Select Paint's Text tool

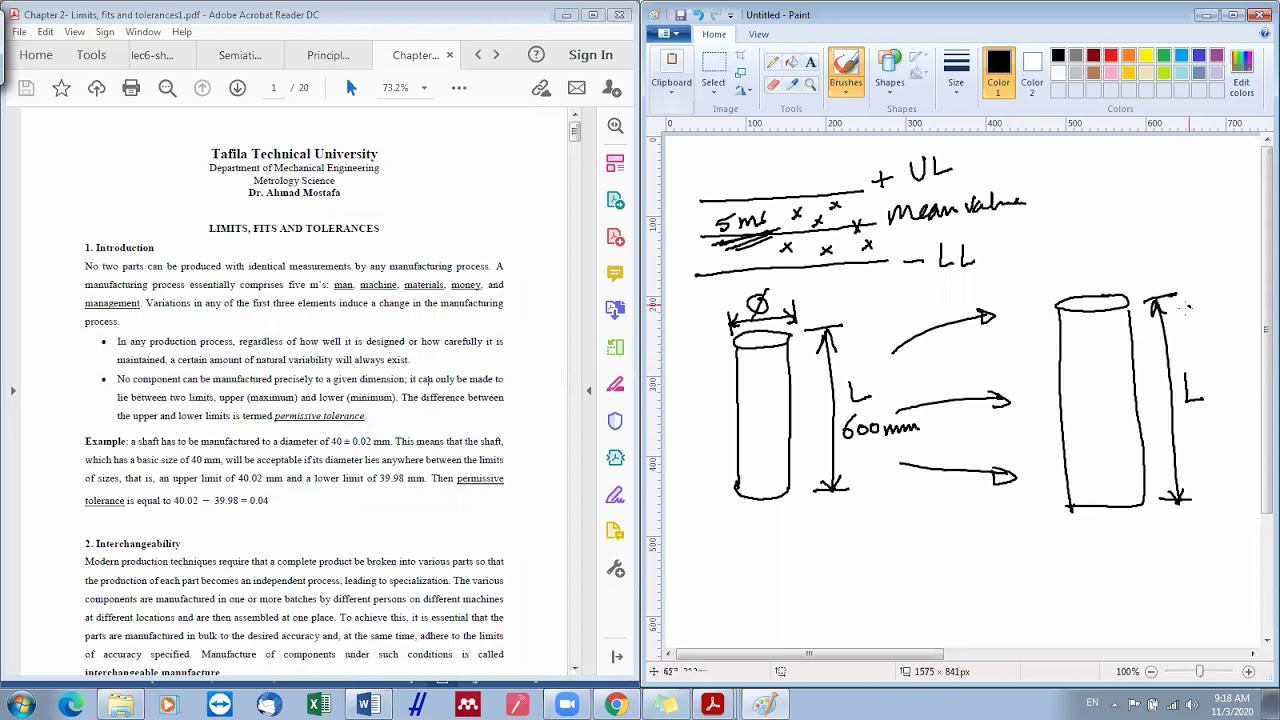(811, 62)
